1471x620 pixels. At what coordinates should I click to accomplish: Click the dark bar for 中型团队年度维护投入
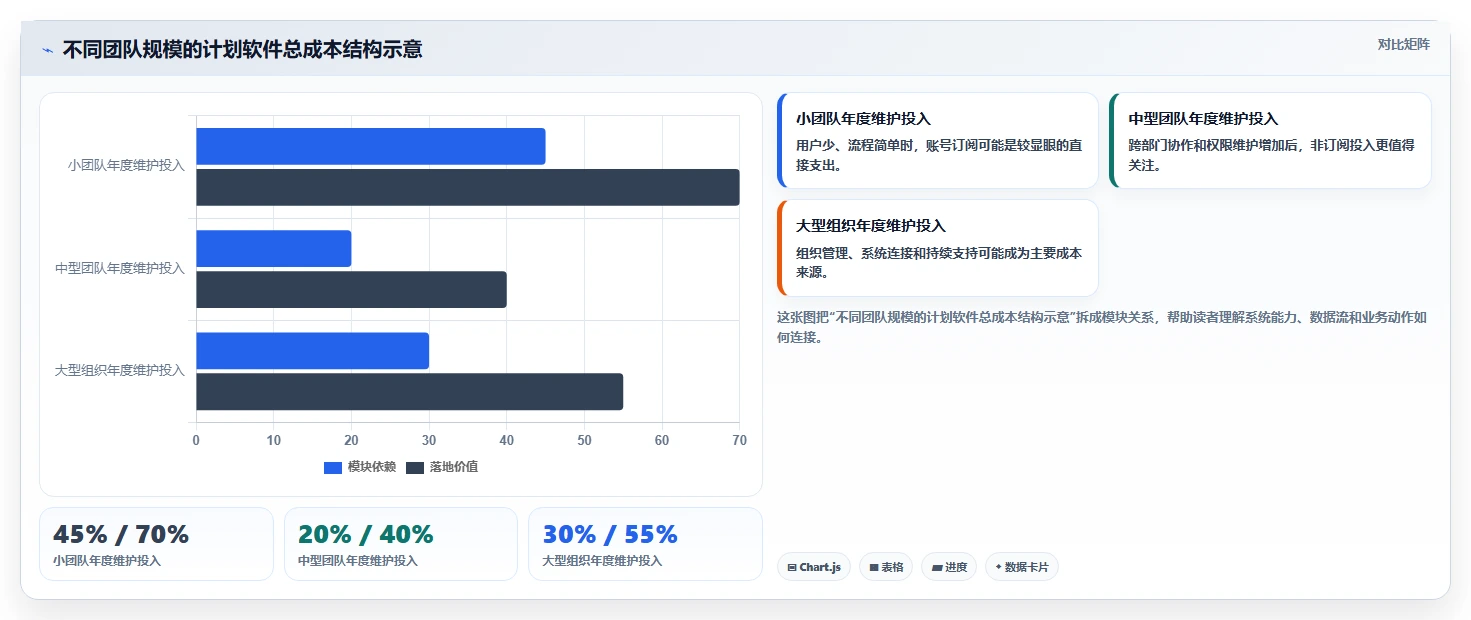coord(351,289)
